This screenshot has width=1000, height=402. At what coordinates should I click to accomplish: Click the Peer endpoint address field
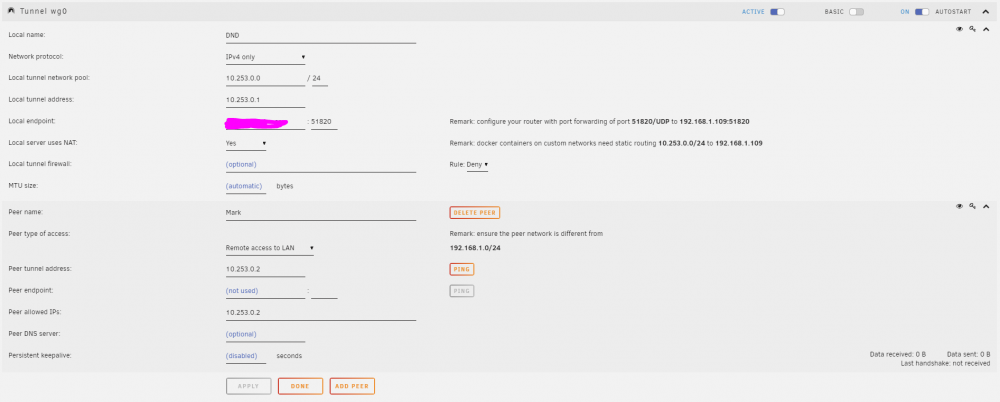265,291
